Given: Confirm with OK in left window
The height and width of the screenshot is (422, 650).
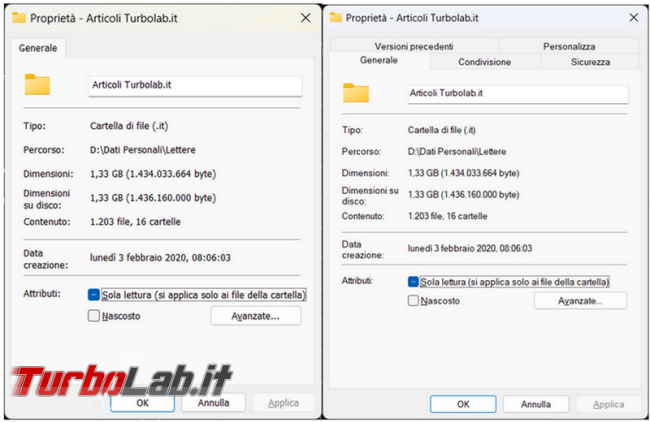Looking at the screenshot, I should 142,403.
